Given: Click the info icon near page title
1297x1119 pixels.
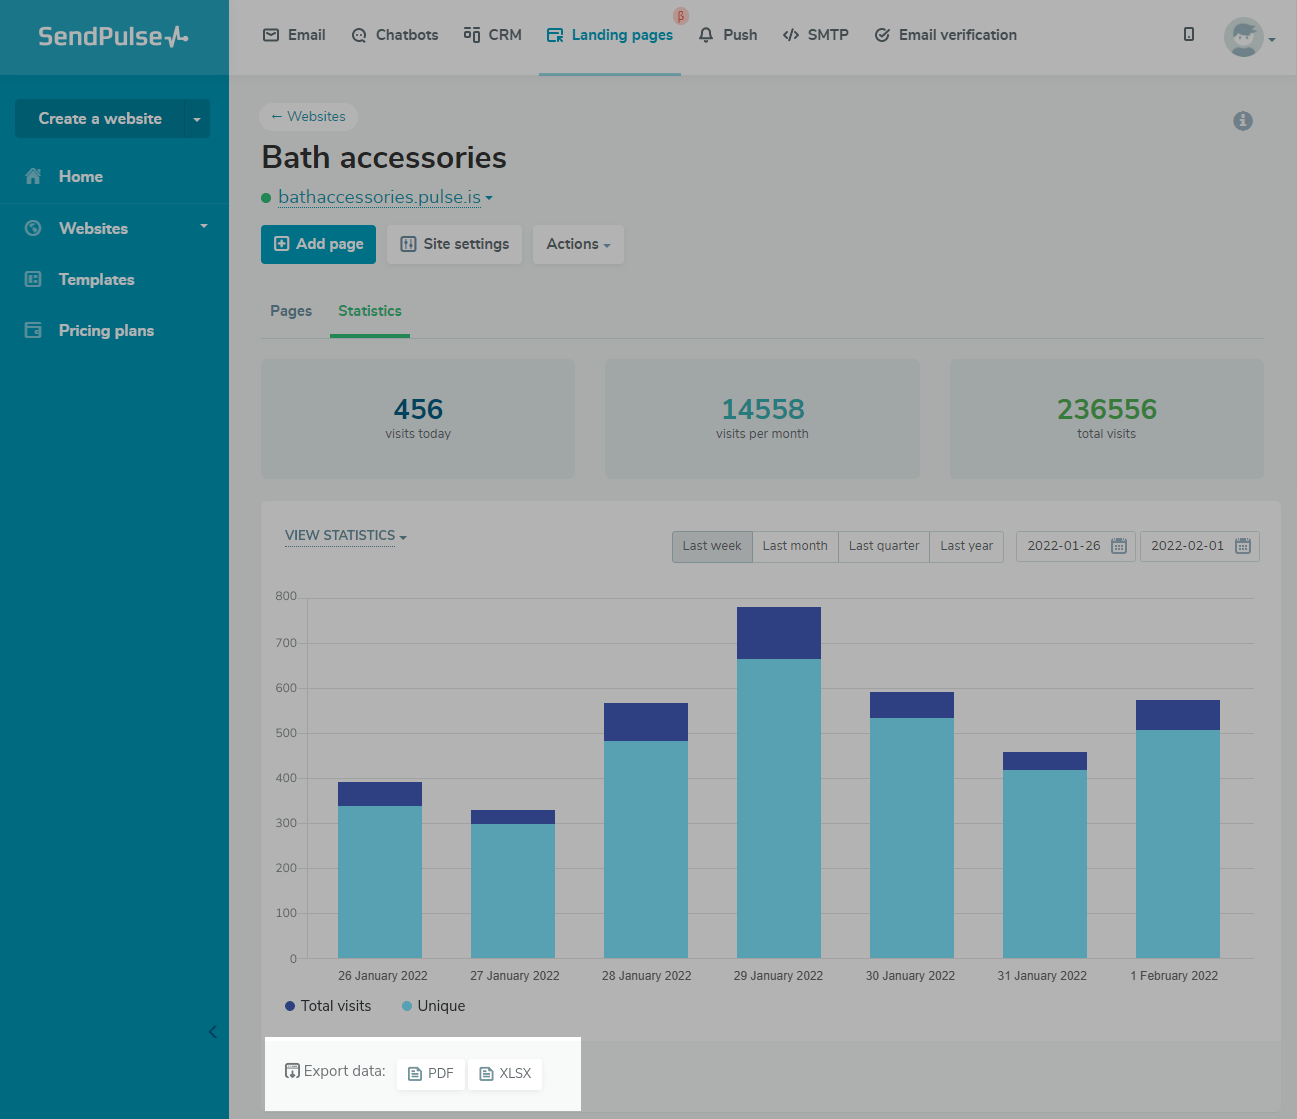Looking at the screenshot, I should pos(1243,121).
